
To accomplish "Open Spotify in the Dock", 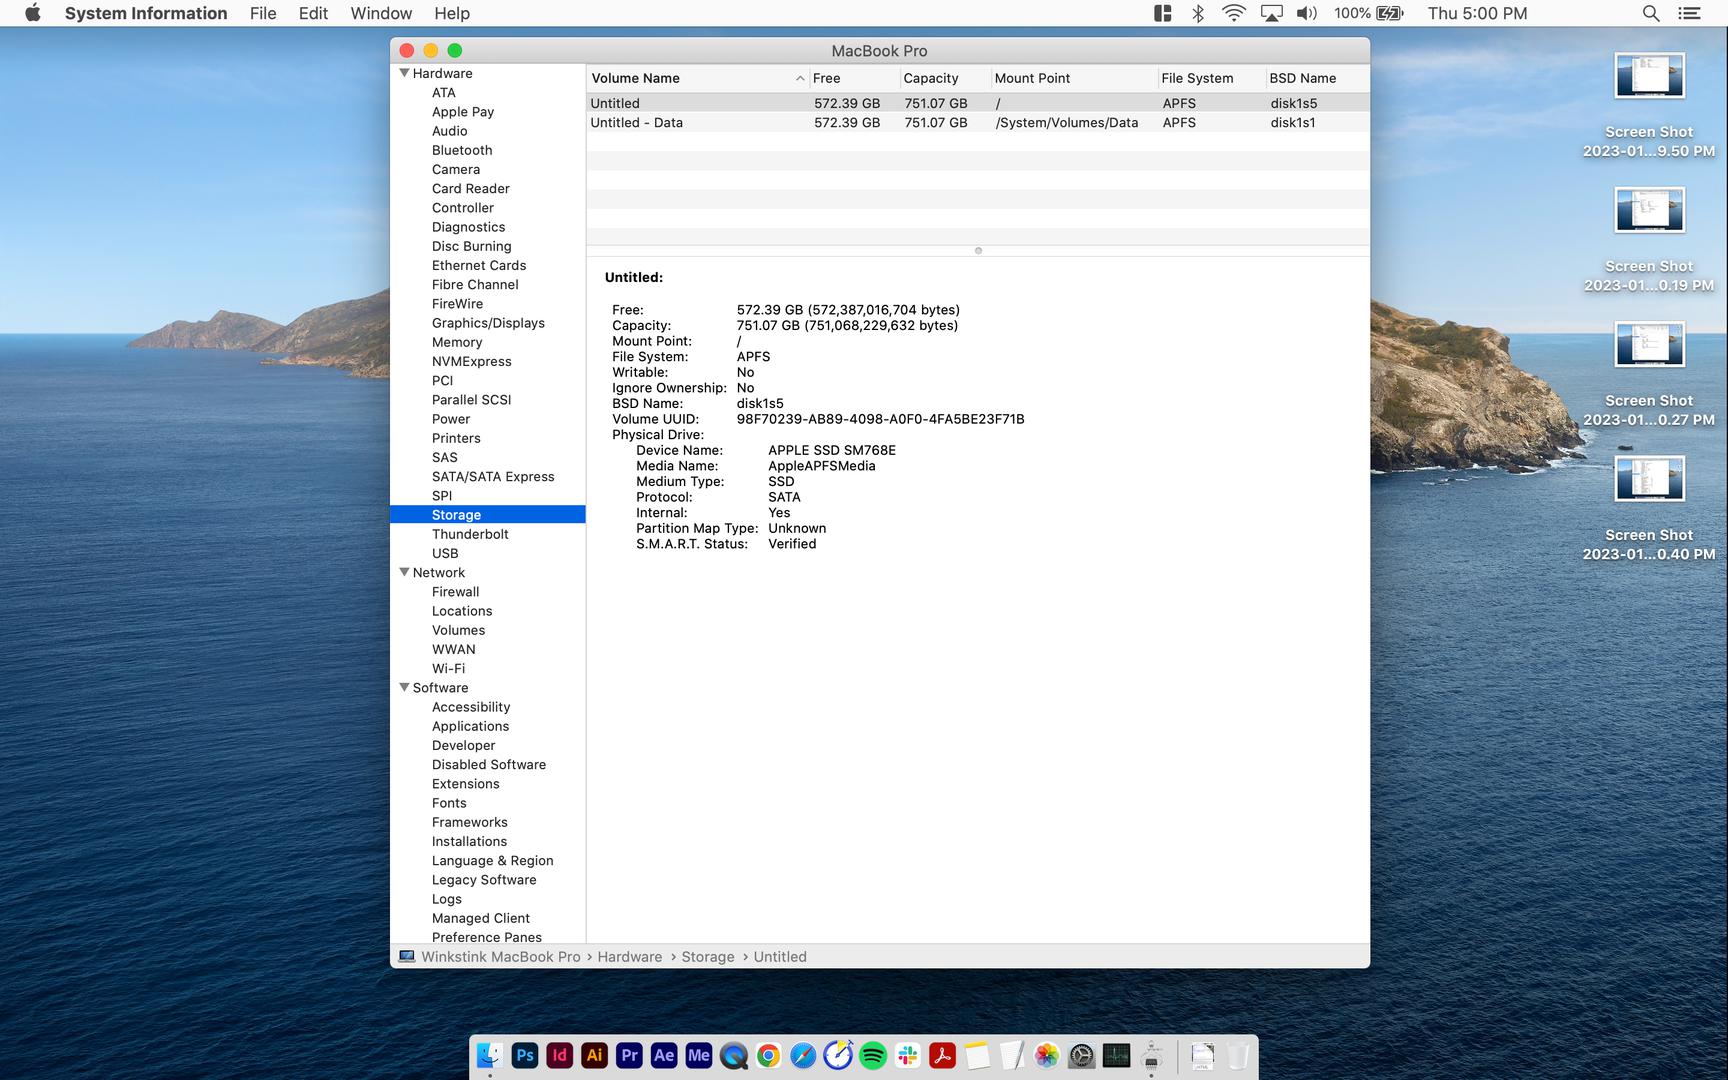I will point(873,1055).
